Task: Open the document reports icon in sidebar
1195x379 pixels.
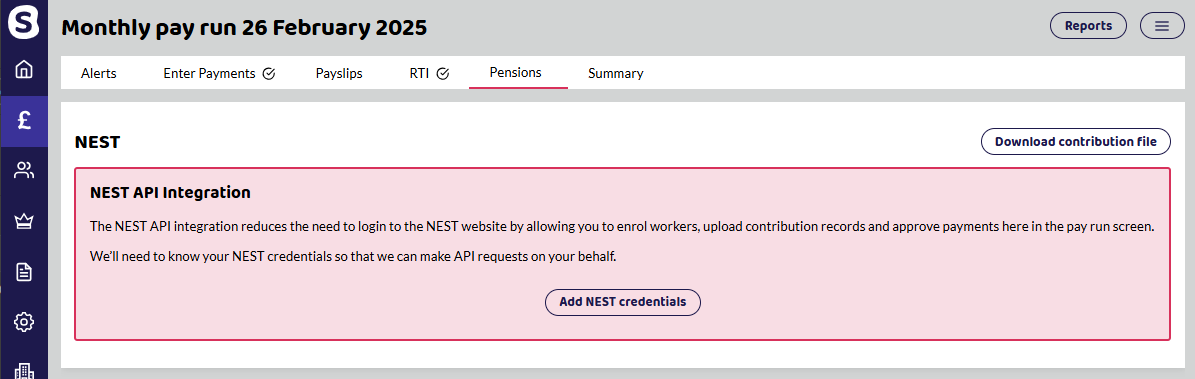Action: (24, 271)
